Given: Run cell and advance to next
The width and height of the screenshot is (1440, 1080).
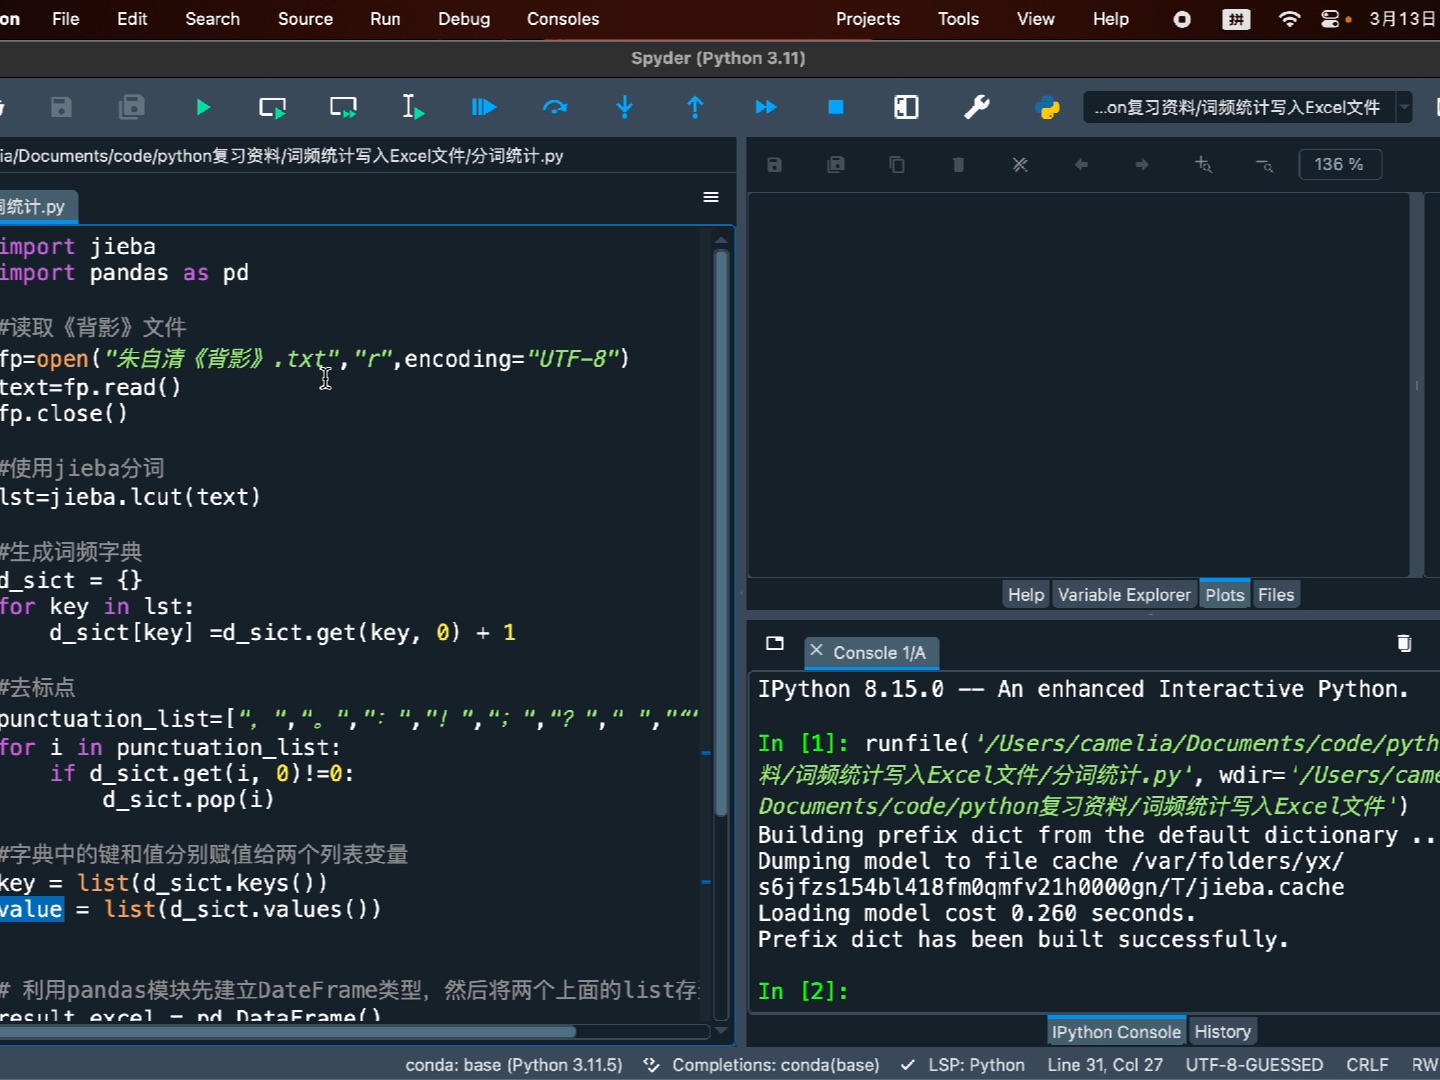Looking at the screenshot, I should click(x=343, y=107).
